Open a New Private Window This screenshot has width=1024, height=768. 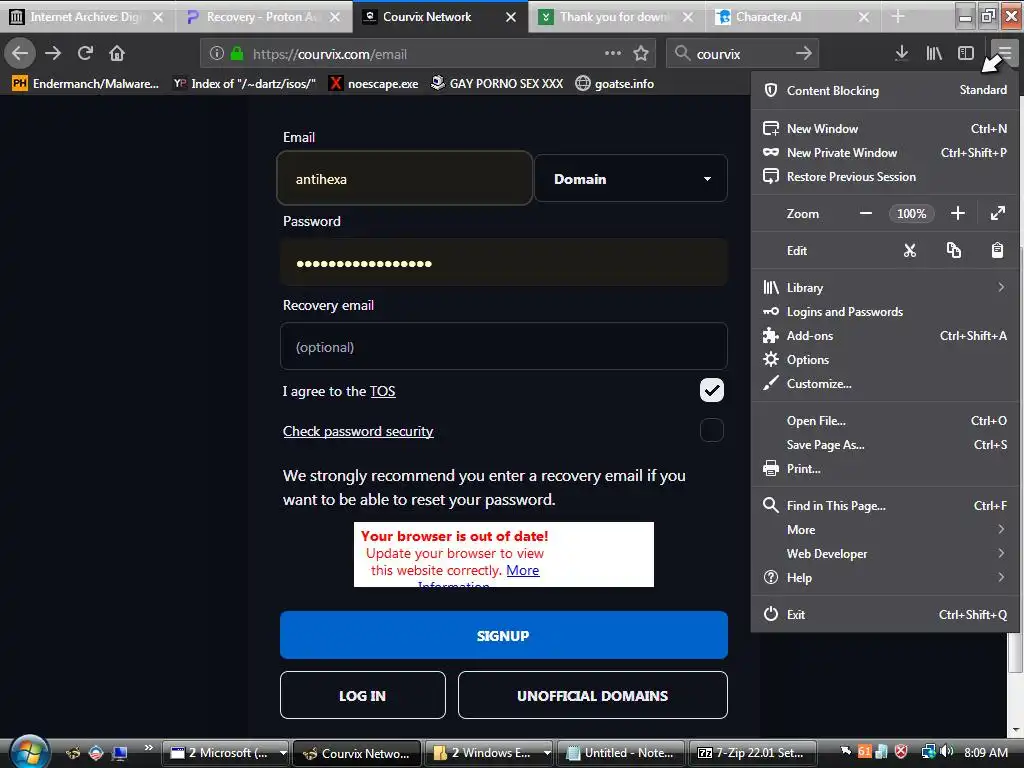[x=885, y=153]
